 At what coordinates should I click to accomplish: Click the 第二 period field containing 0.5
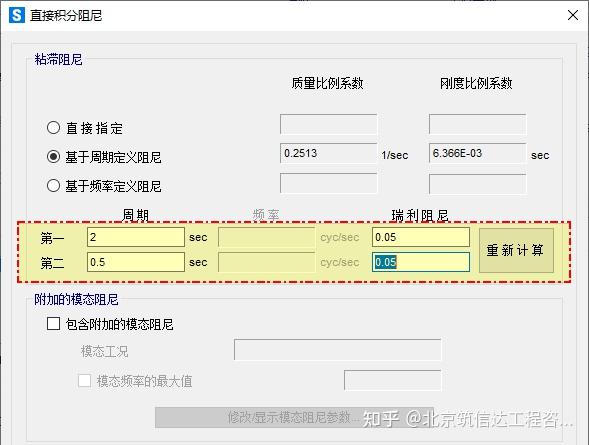coord(136,262)
